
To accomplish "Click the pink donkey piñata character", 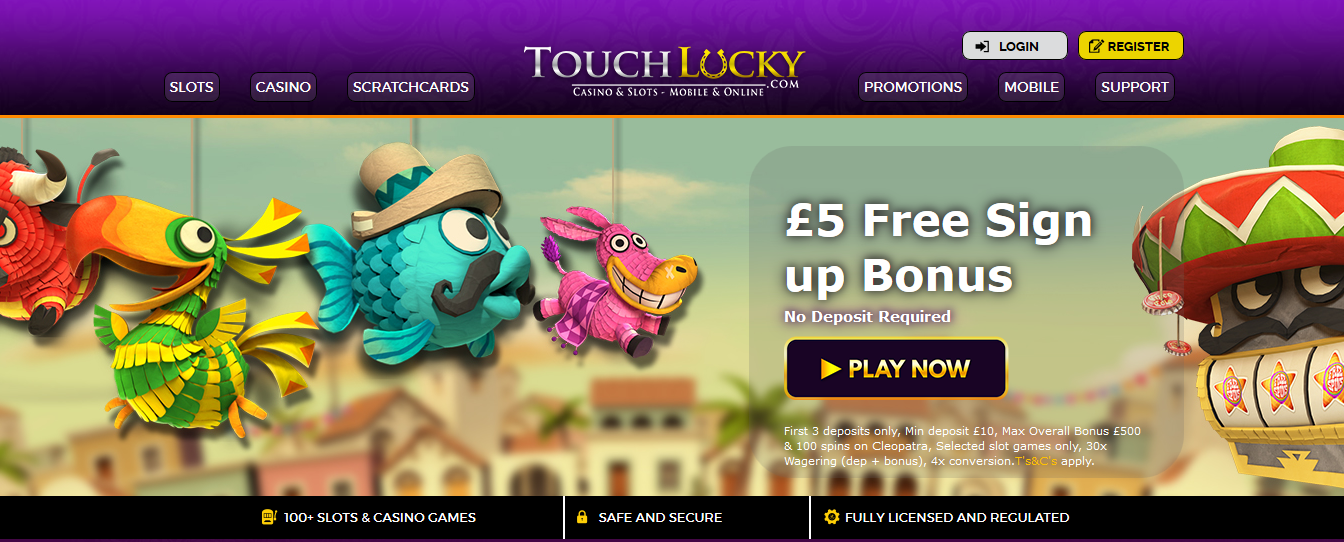I will click(614, 282).
